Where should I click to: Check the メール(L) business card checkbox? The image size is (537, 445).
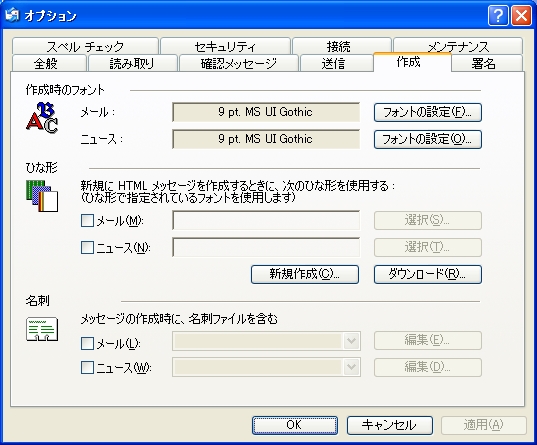tap(87, 343)
